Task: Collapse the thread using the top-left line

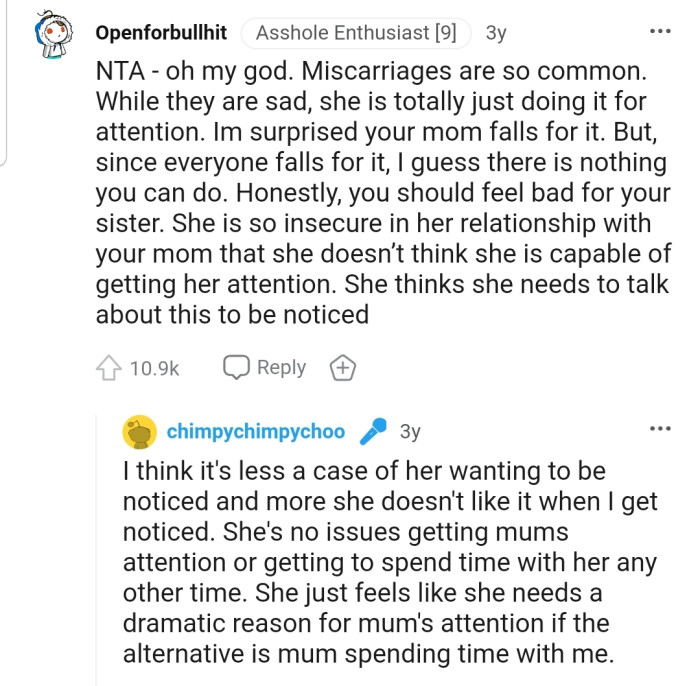Action: click(x=6, y=80)
